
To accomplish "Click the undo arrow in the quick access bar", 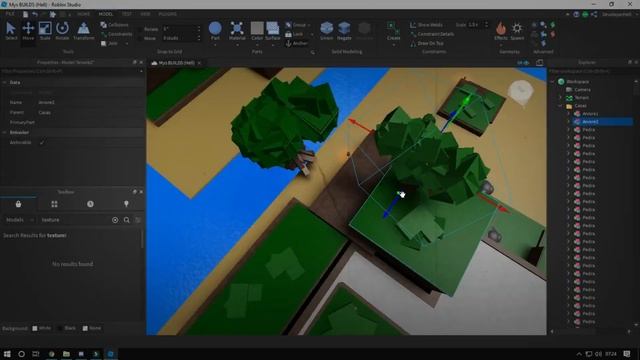I will (35, 14).
